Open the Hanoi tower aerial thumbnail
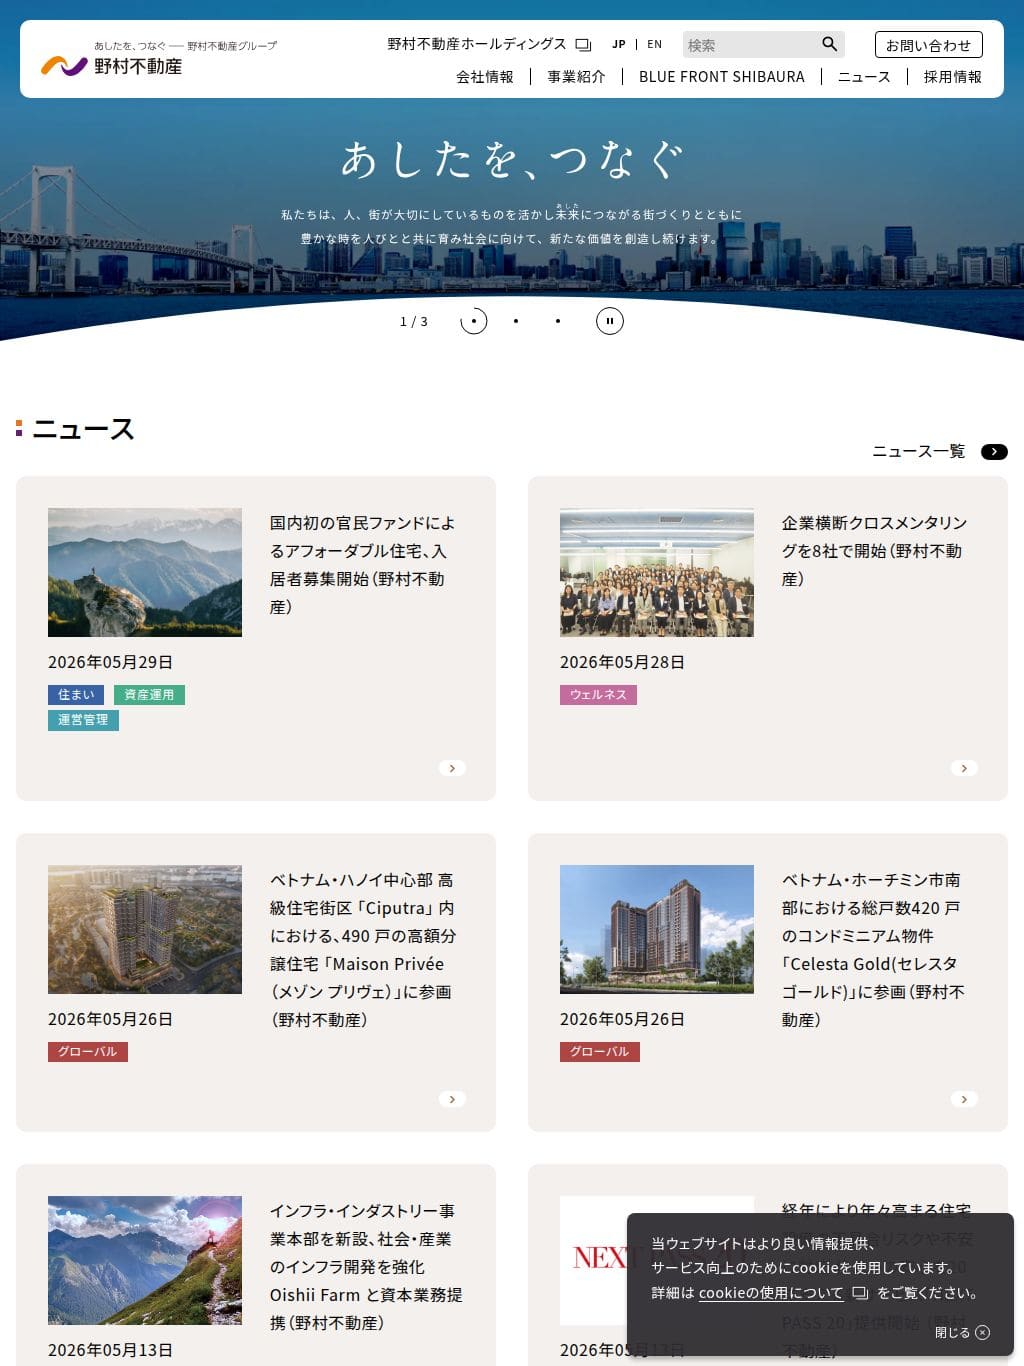This screenshot has height=1366, width=1024. [145, 929]
